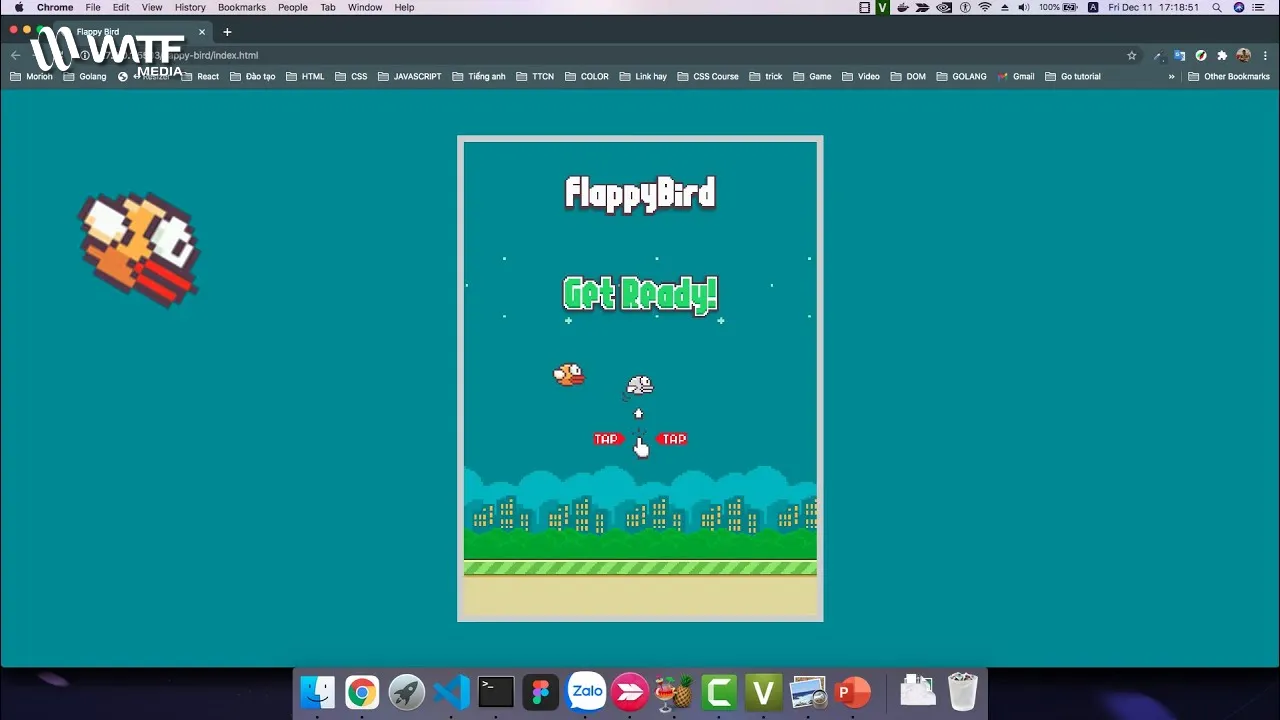Open the JAVASCRIPT bookmarks folder
Screen dimensions: 1280x720
point(409,76)
